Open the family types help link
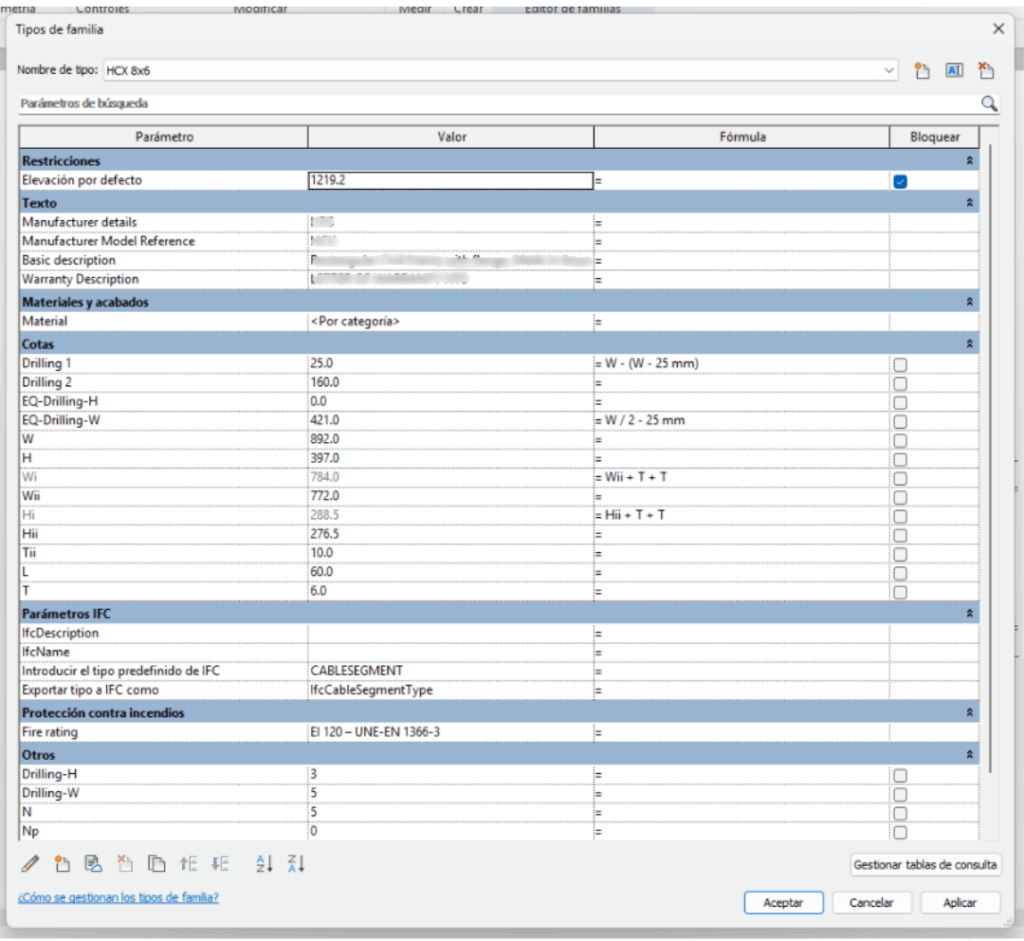This screenshot has height=941, width=1024. [118, 897]
